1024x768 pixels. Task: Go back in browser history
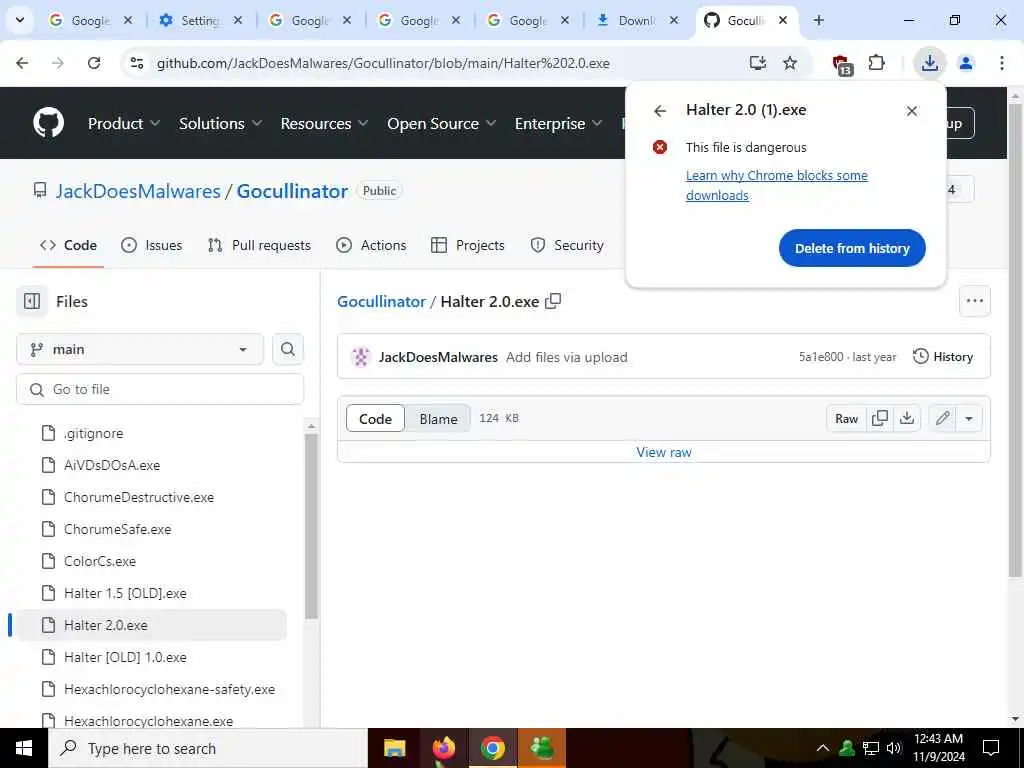coord(22,63)
